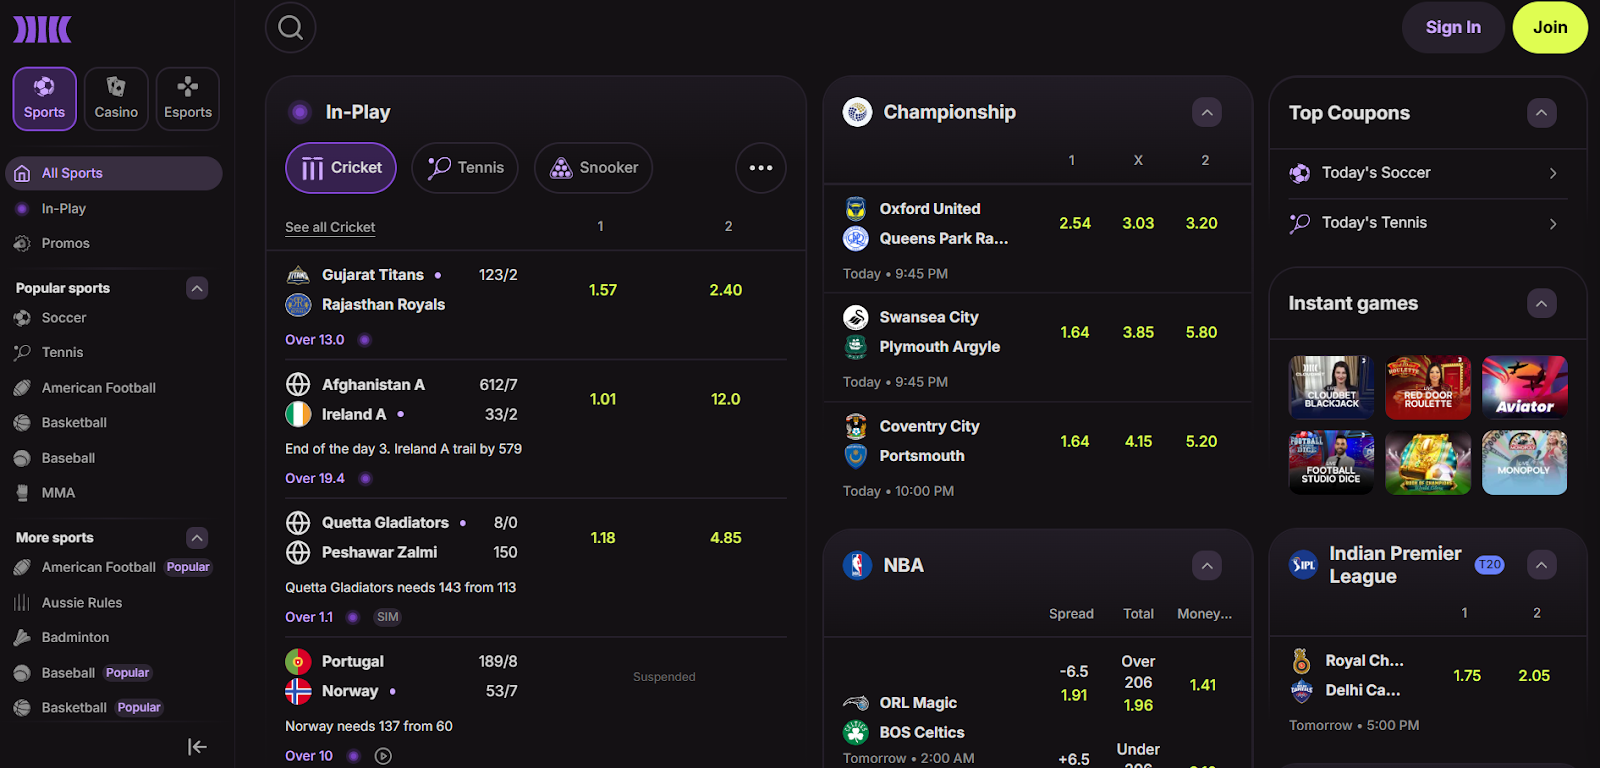The image size is (1600, 768).
Task: Click the Oxford United club crest
Action: (856, 209)
